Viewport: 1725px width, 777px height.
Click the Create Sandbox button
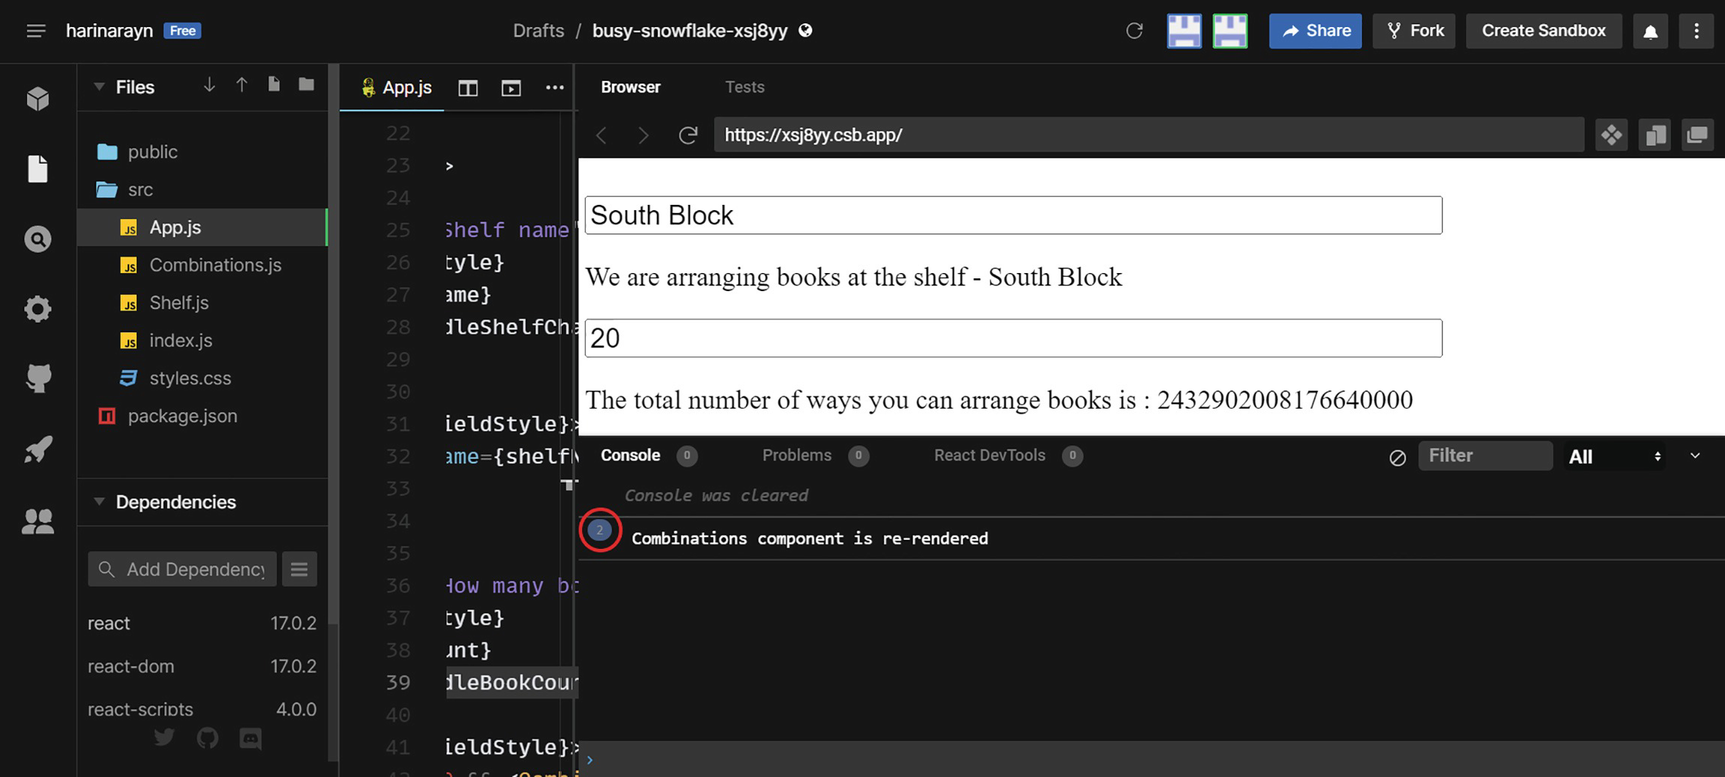click(1543, 31)
